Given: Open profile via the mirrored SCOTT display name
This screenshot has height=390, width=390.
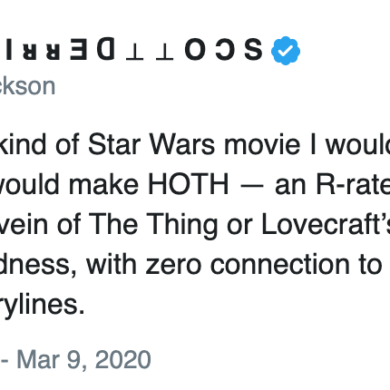Looking at the screenshot, I should (132, 50).
